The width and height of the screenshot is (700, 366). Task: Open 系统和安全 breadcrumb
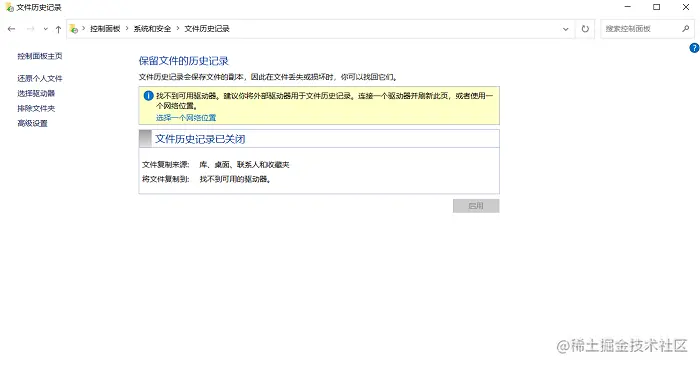coord(152,29)
